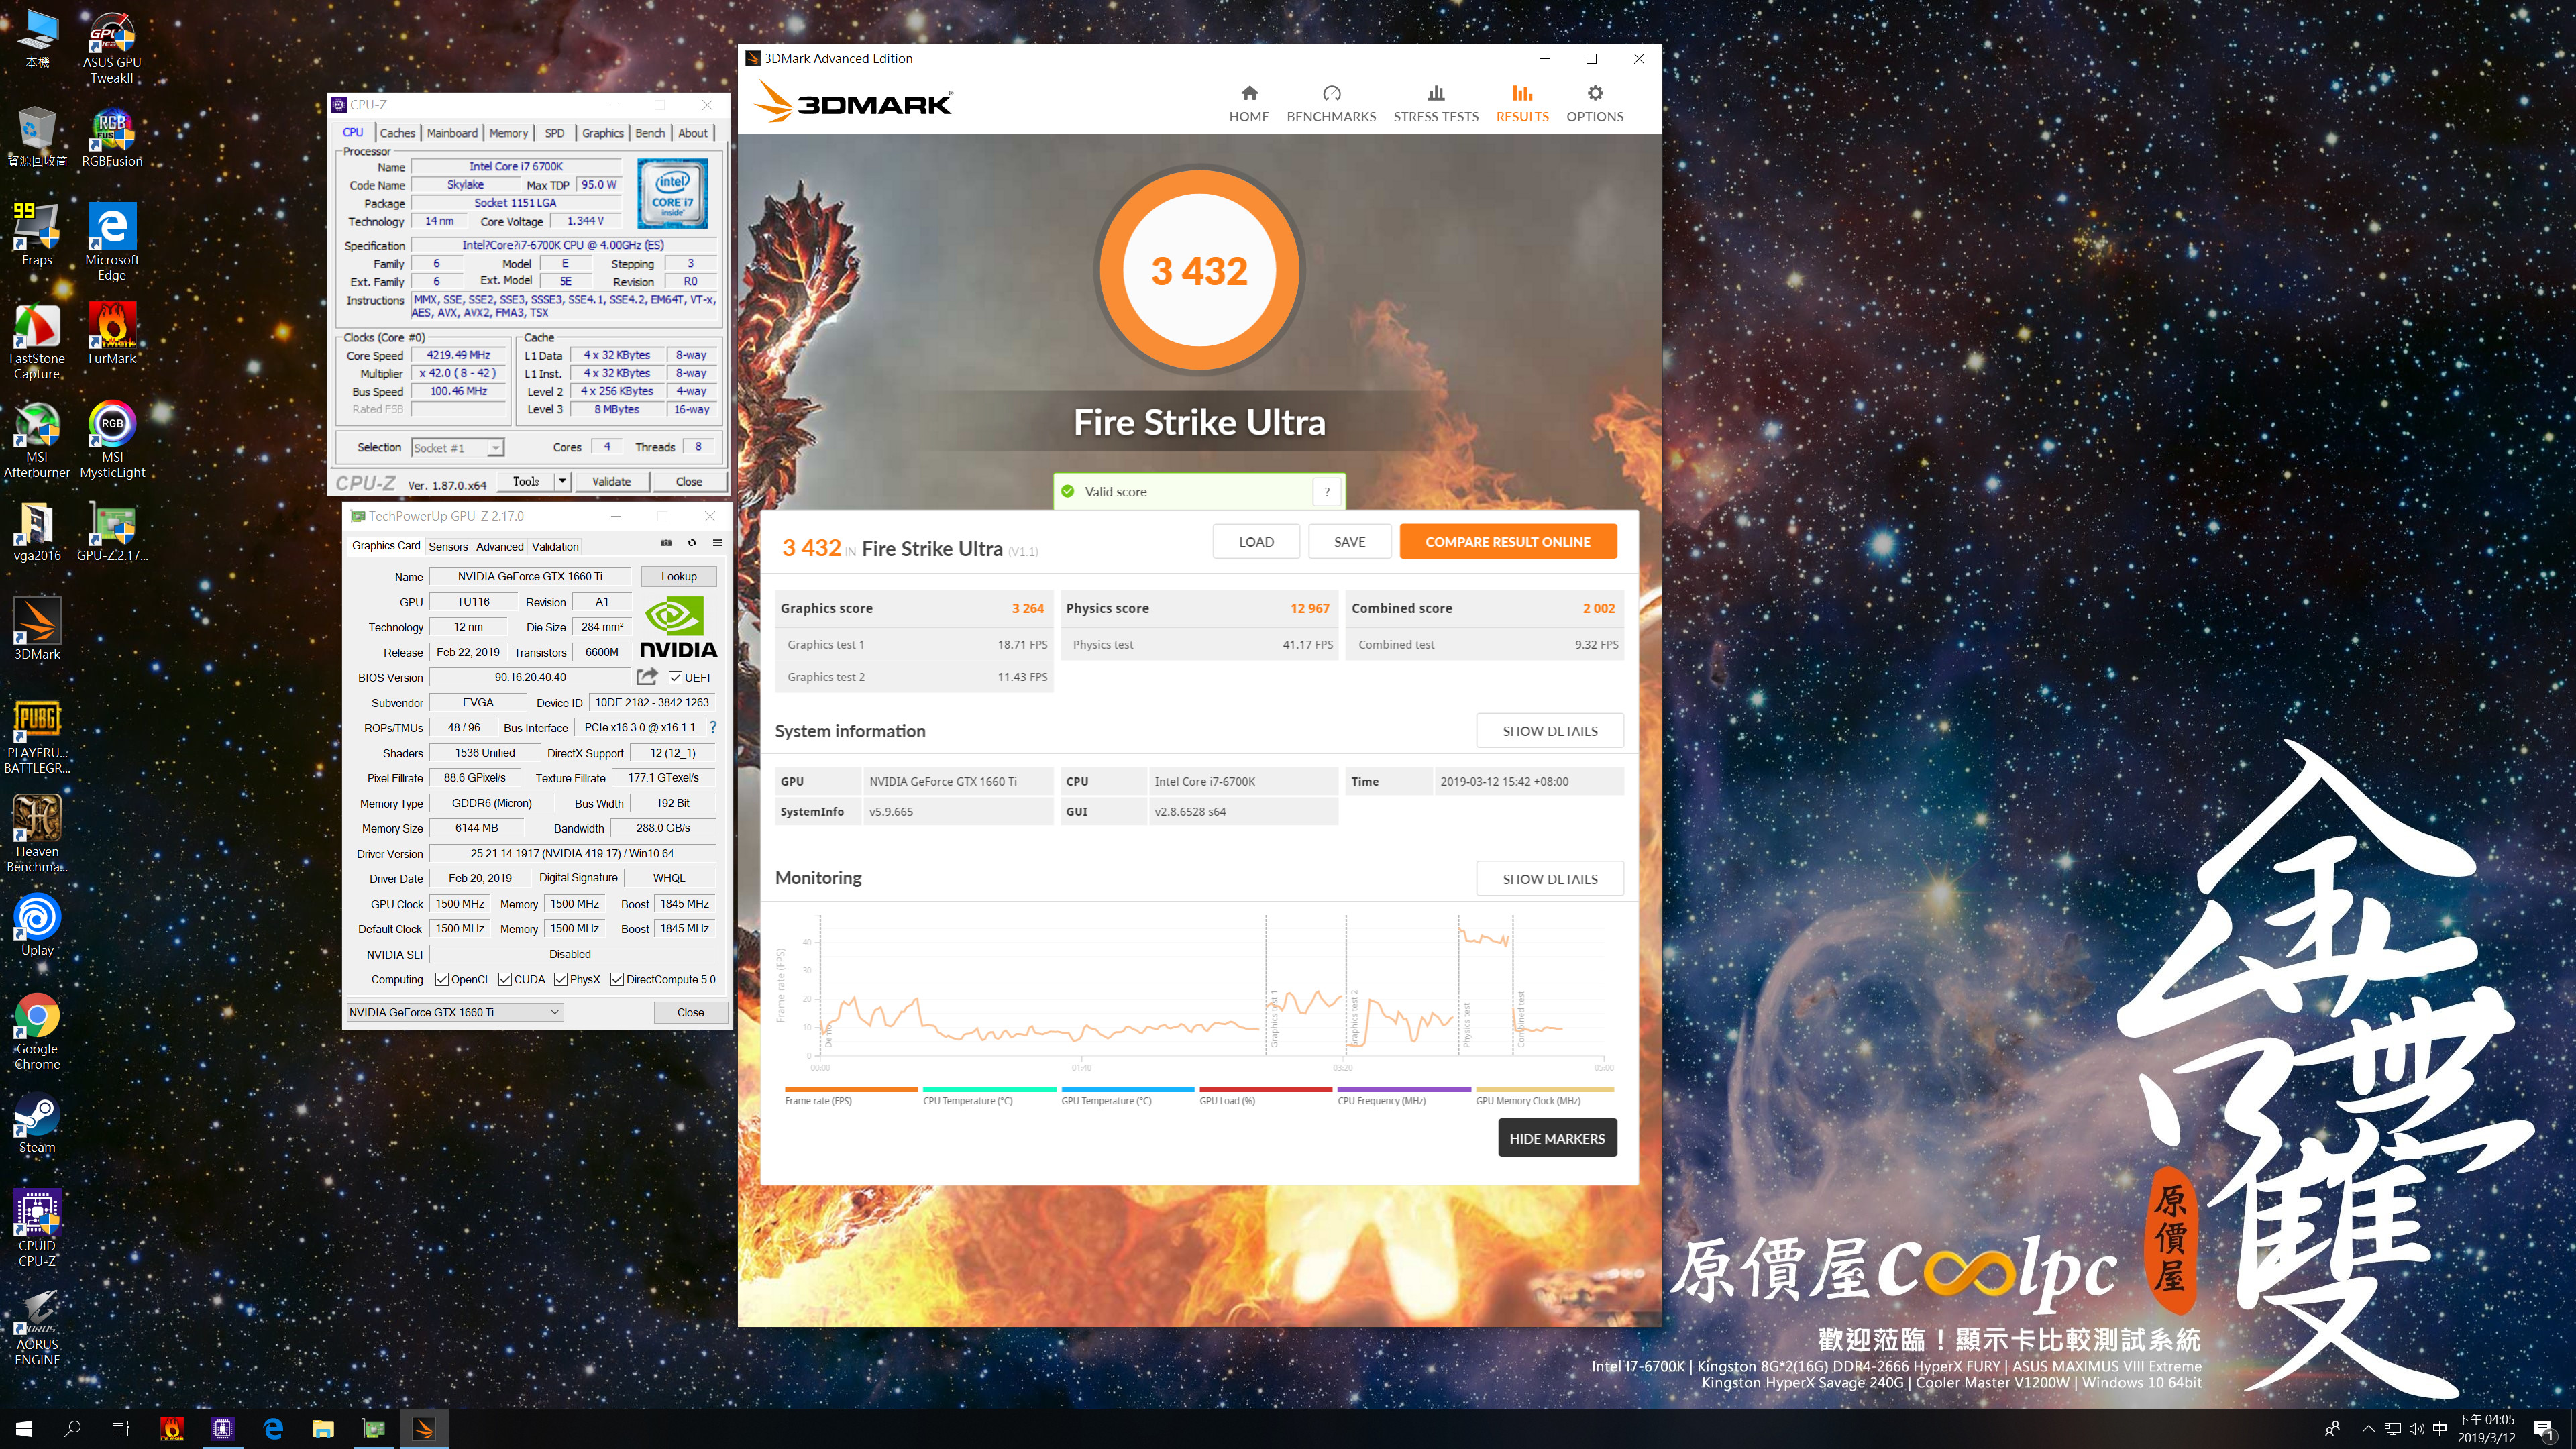
Task: Open the Tools dropdown arrow in CPU-Z
Action: [x=562, y=481]
